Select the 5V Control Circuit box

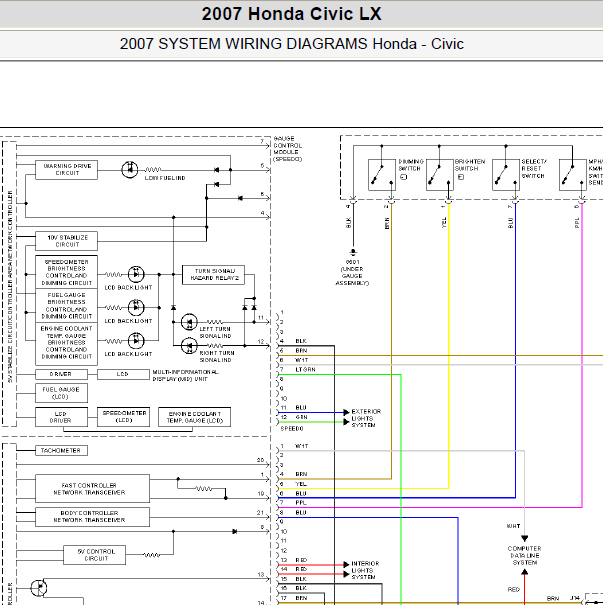tap(95, 555)
